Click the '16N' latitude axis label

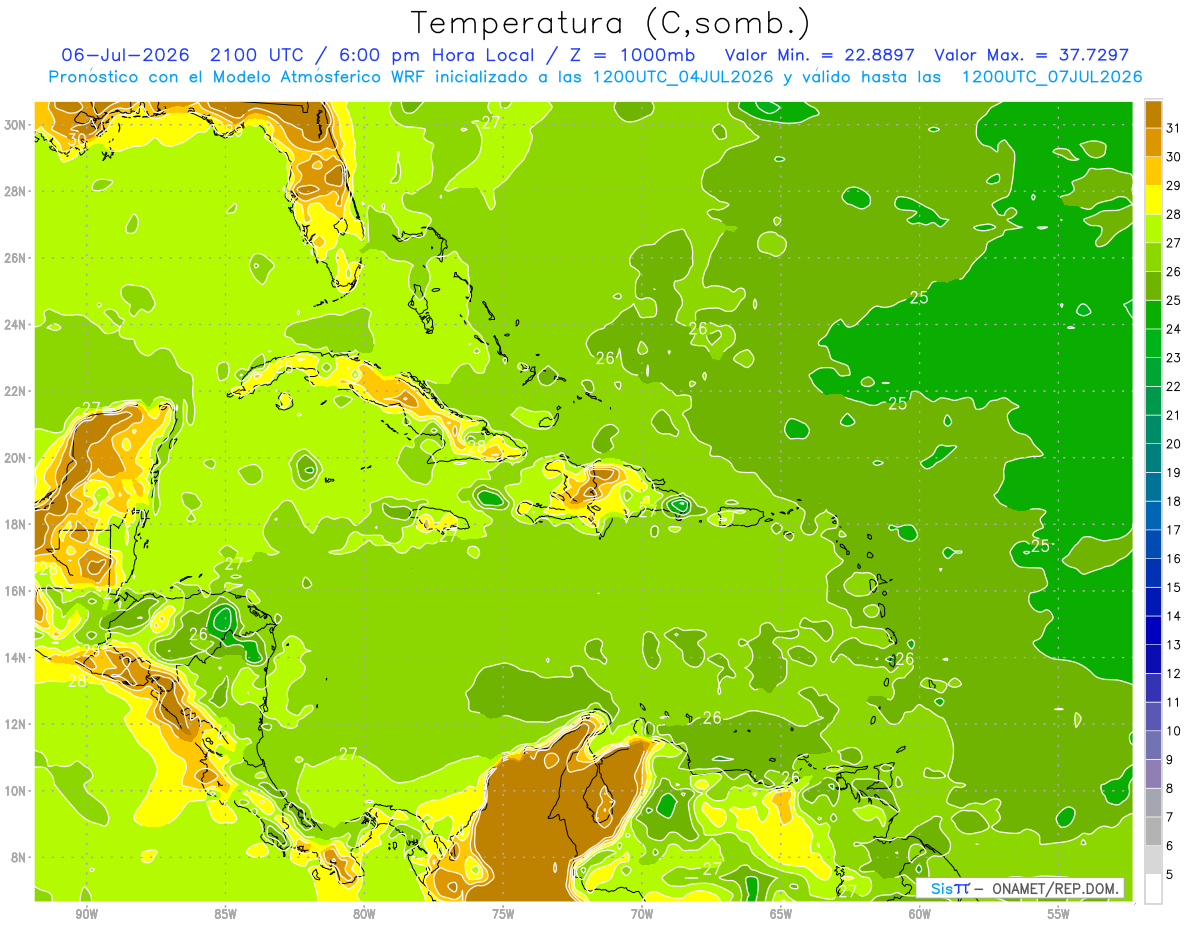pyautogui.click(x=17, y=591)
